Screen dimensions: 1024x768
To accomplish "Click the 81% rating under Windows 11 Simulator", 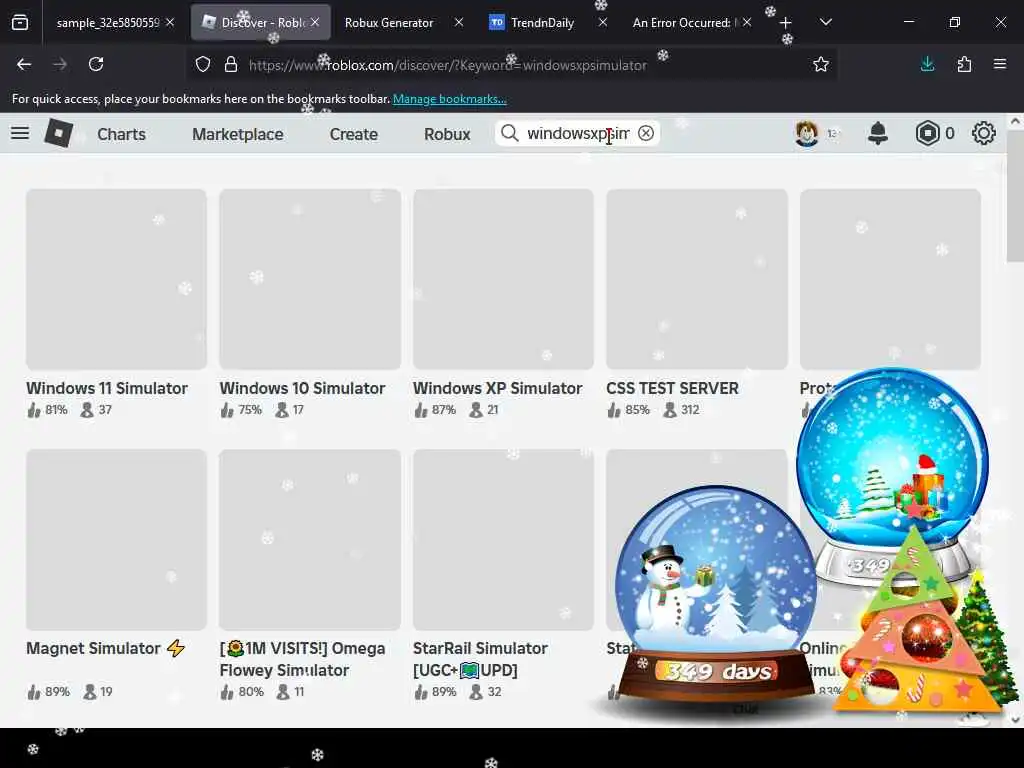I will (48, 409).
